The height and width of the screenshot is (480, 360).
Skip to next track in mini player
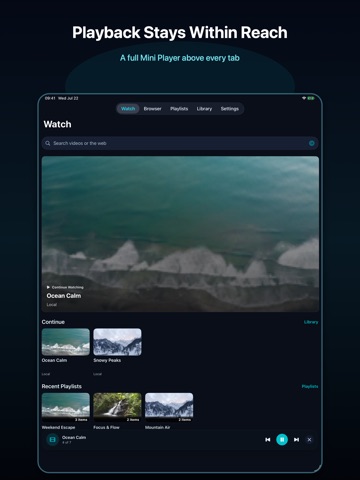296,440
